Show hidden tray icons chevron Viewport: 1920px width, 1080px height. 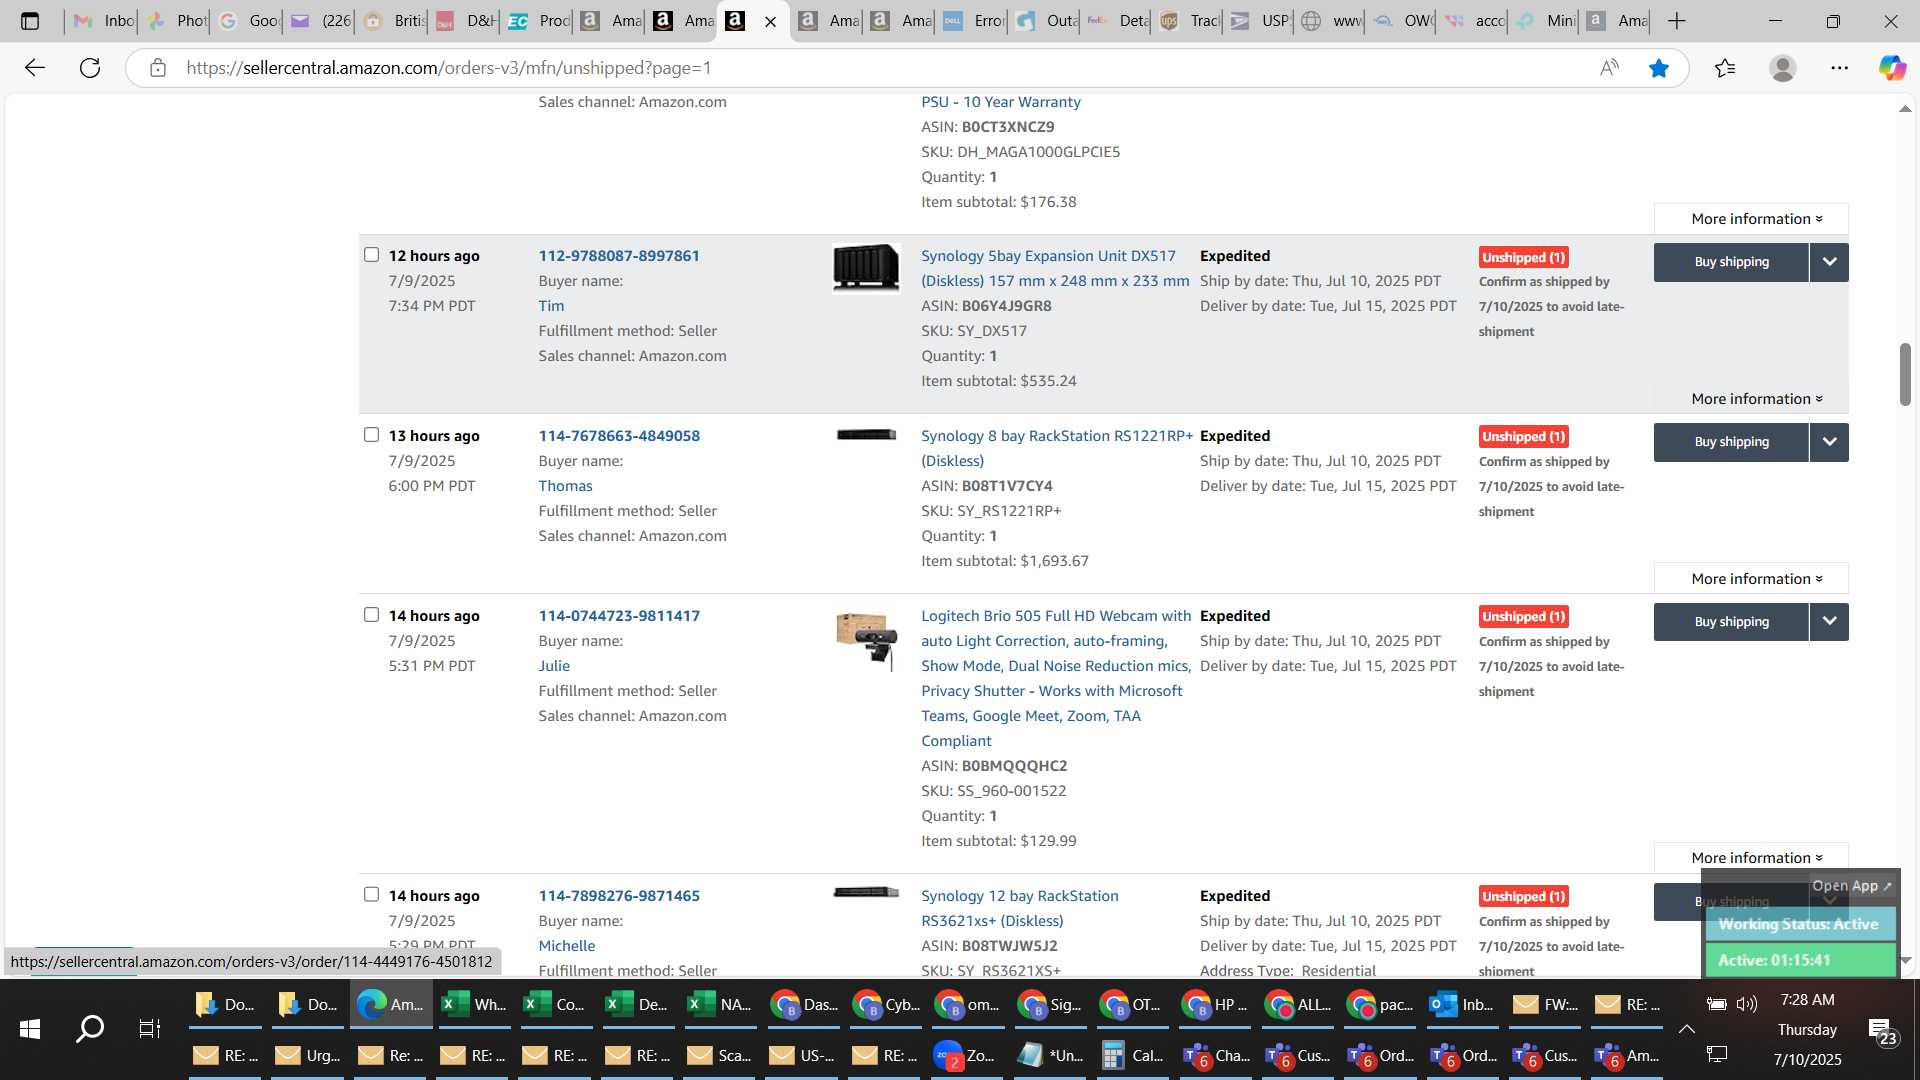pyautogui.click(x=1687, y=1029)
